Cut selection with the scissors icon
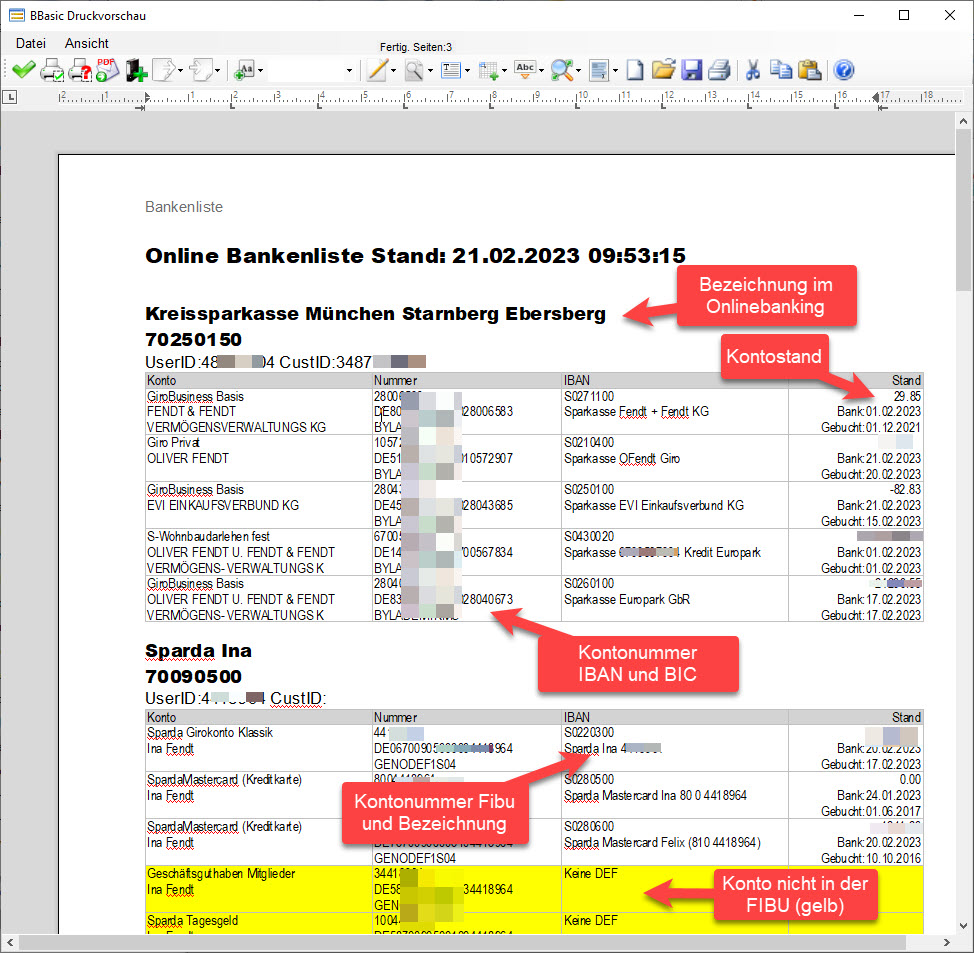The width and height of the screenshot is (974, 953). (753, 70)
